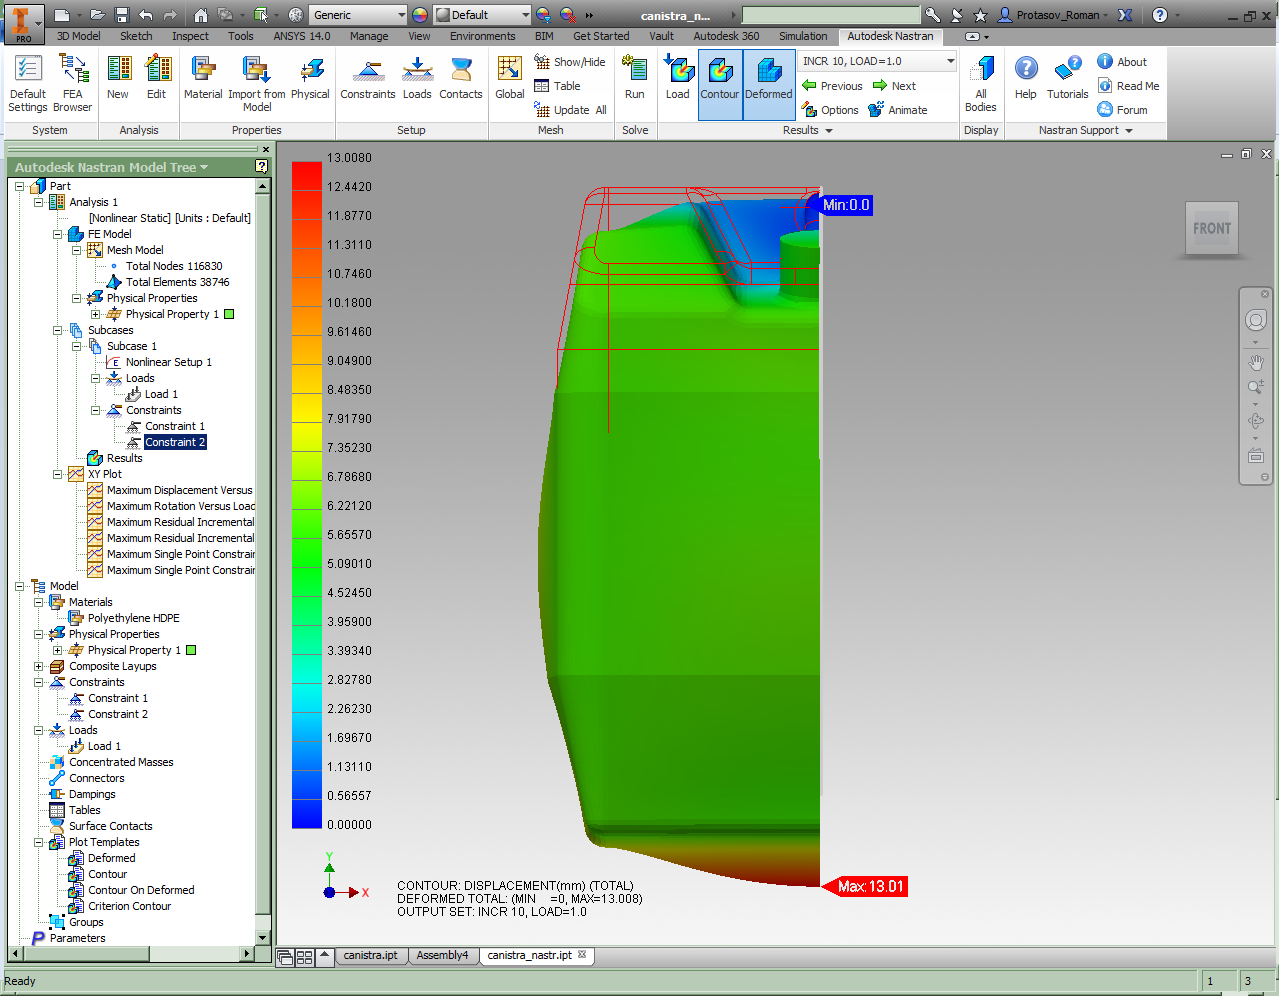Screen dimensions: 1279x996
Task: Toggle Show/Hide mesh option
Action: pos(570,62)
